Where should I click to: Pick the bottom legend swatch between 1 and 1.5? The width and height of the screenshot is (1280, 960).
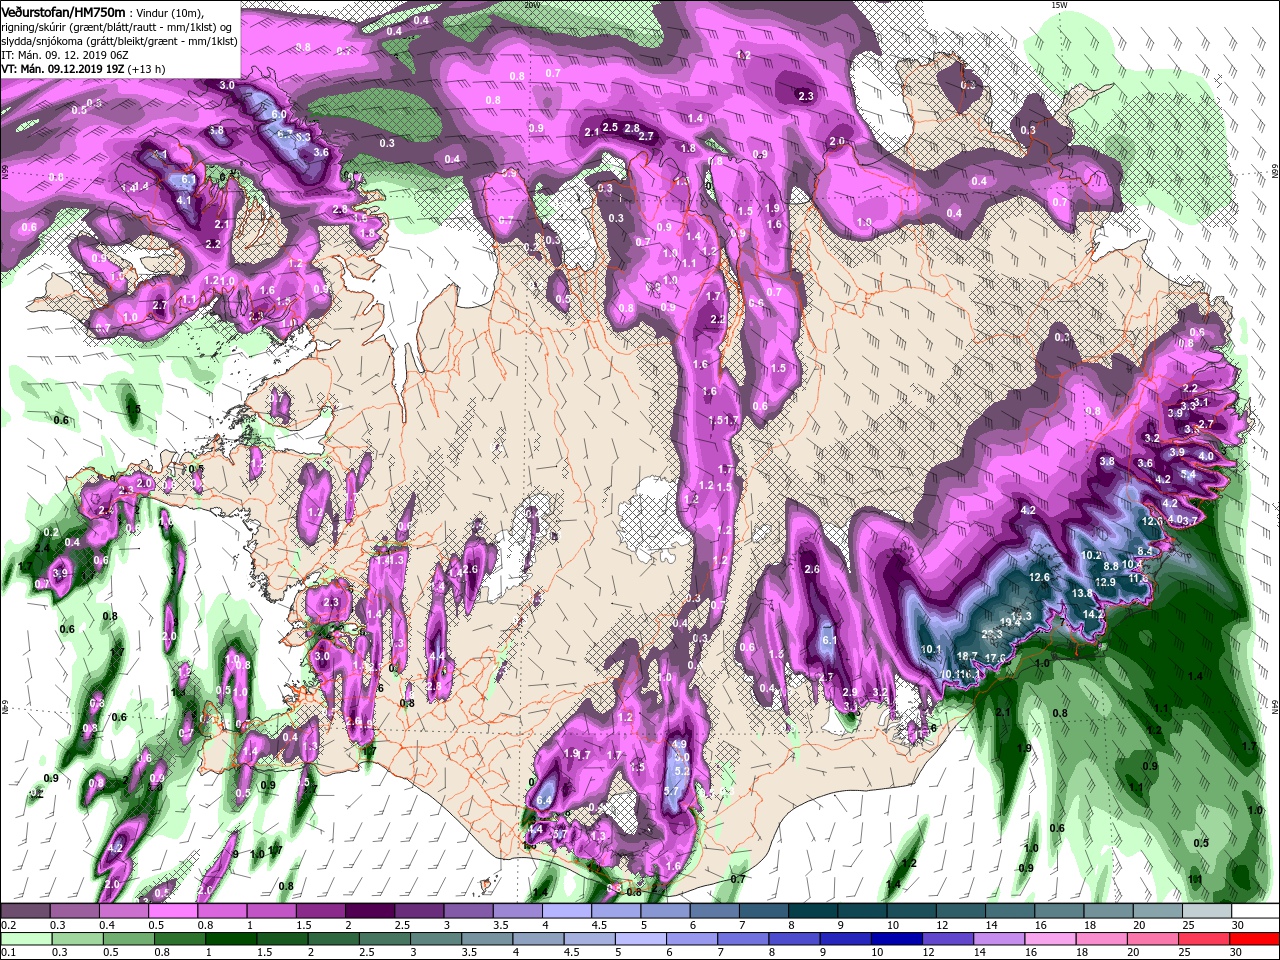tap(230, 939)
